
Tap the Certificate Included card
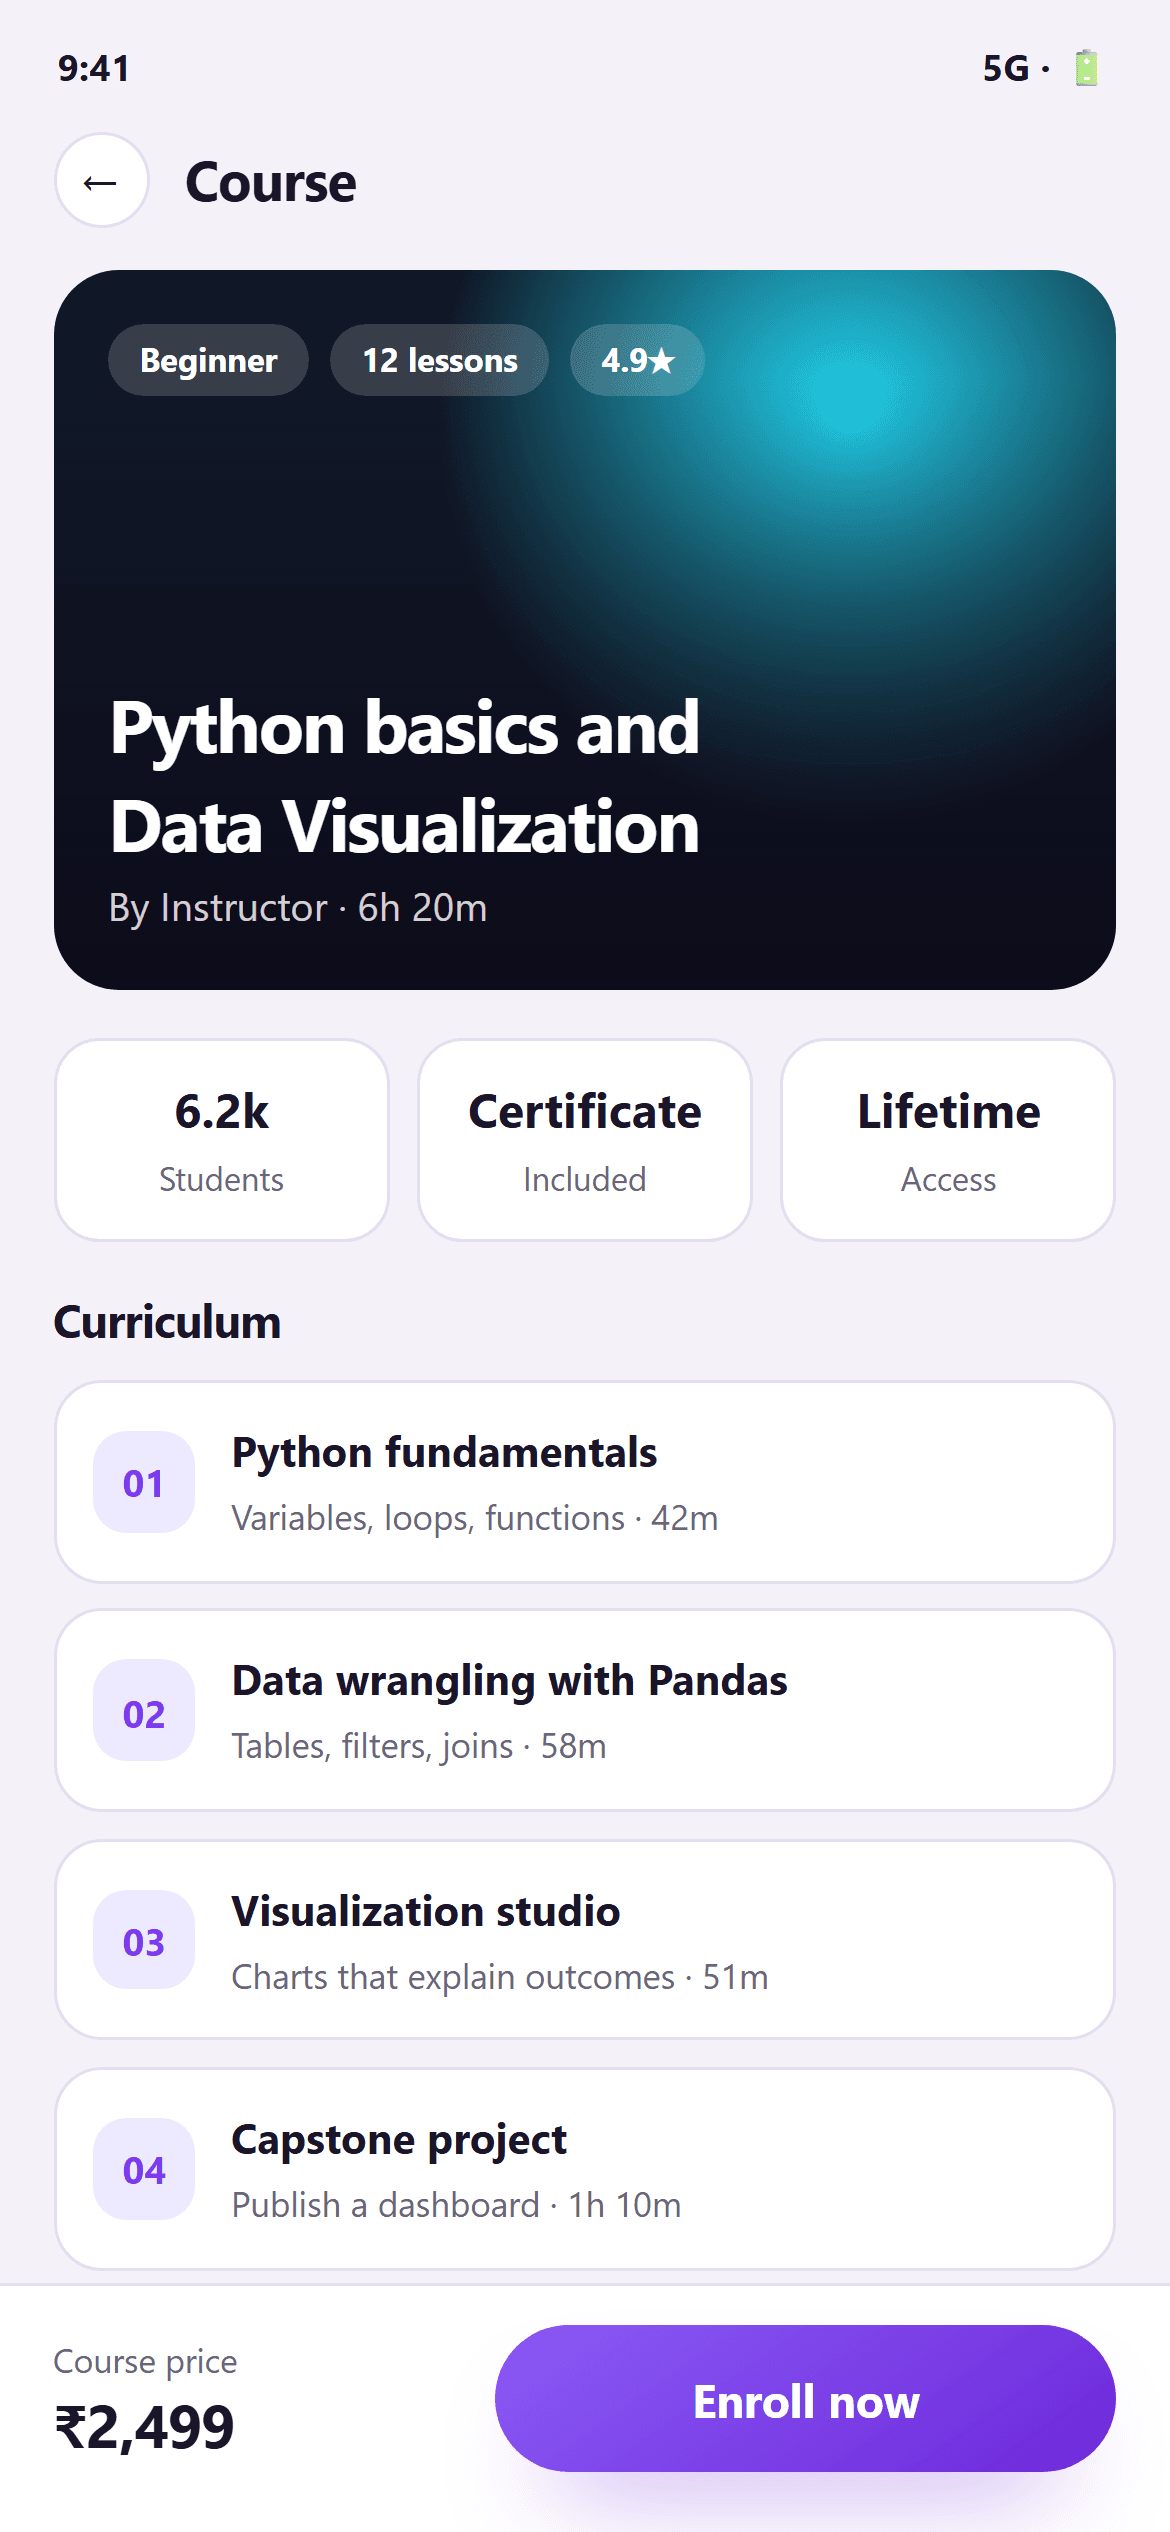pos(585,1140)
